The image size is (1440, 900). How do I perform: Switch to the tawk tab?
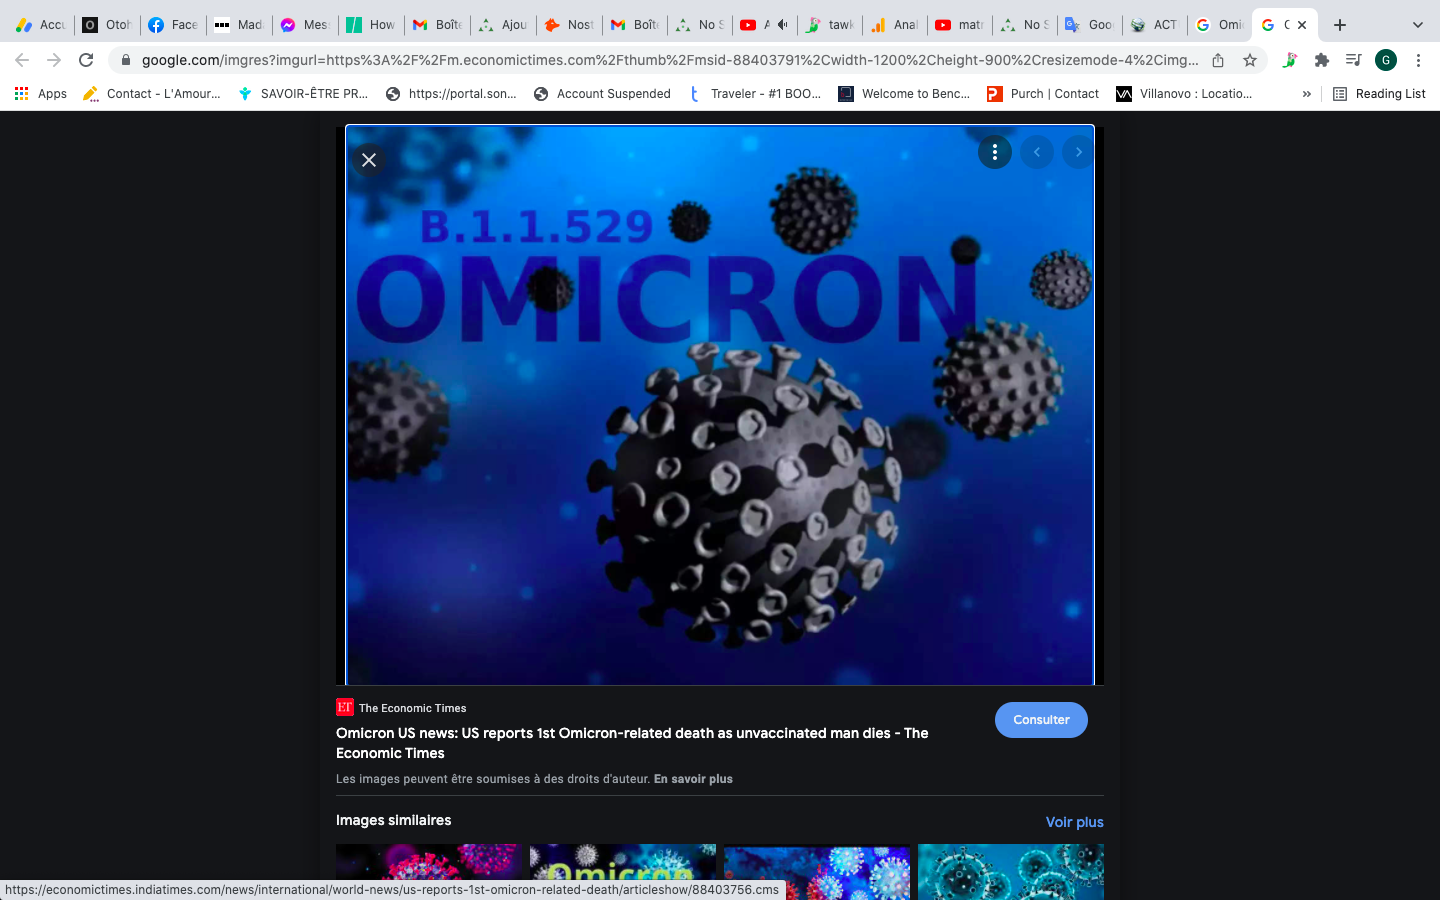(832, 25)
